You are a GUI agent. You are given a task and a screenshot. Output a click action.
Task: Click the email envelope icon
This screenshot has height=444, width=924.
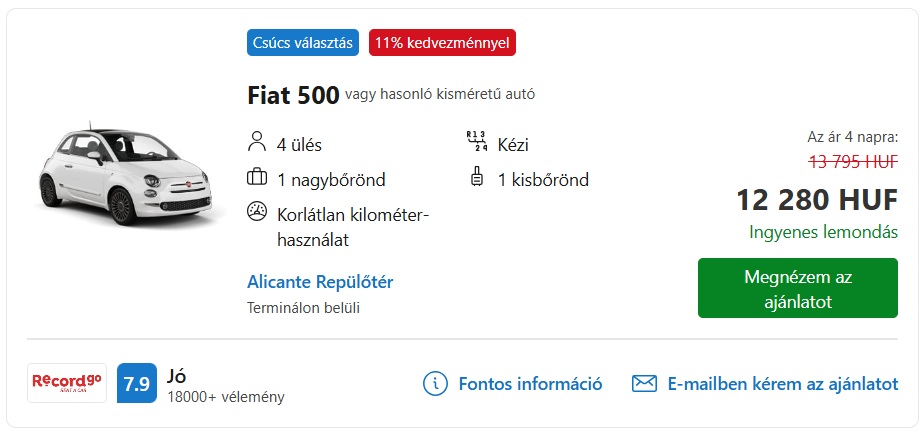tap(644, 384)
